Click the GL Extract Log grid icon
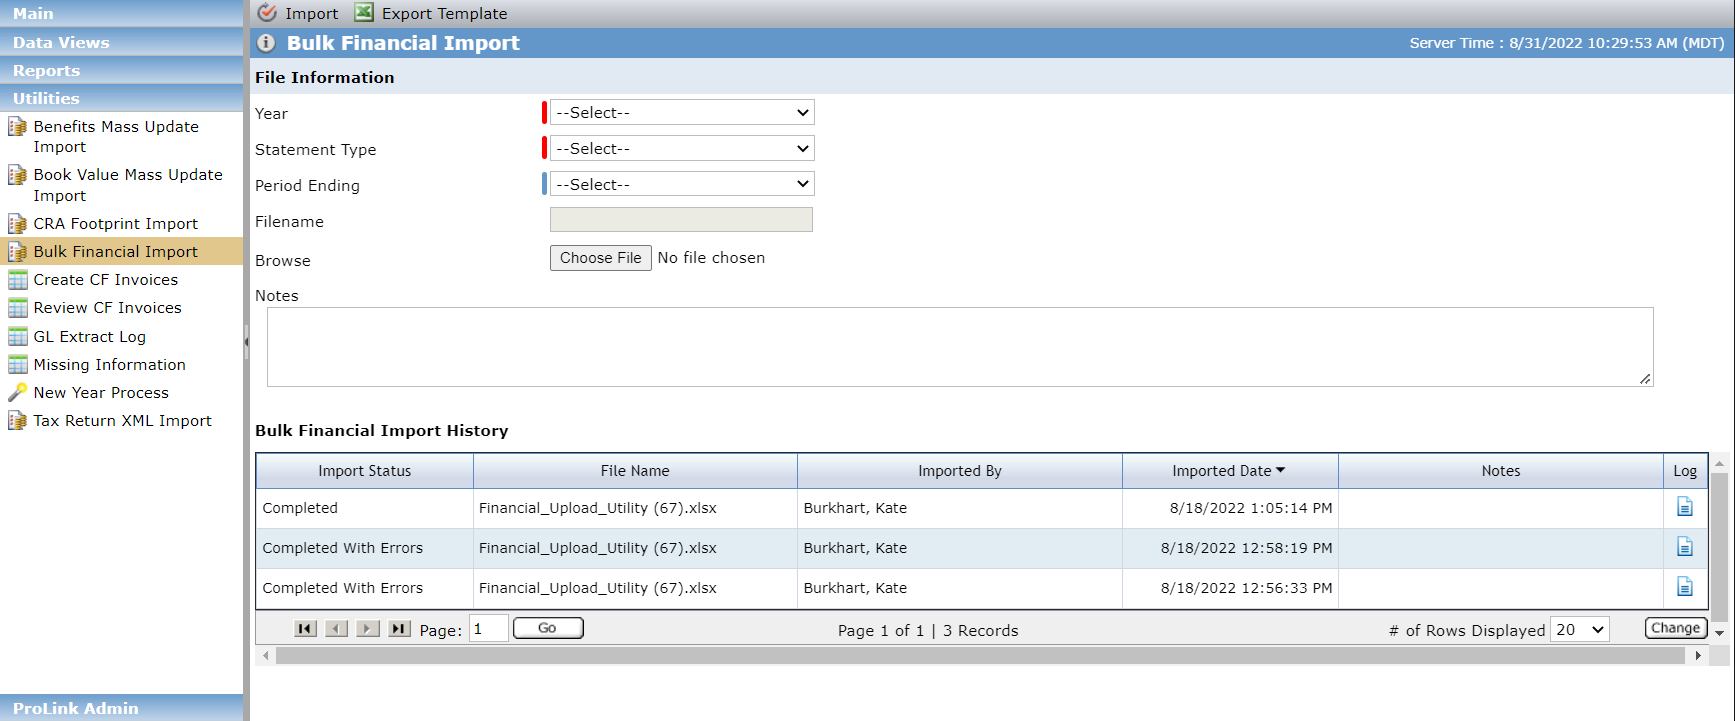The width and height of the screenshot is (1735, 721). tap(18, 337)
